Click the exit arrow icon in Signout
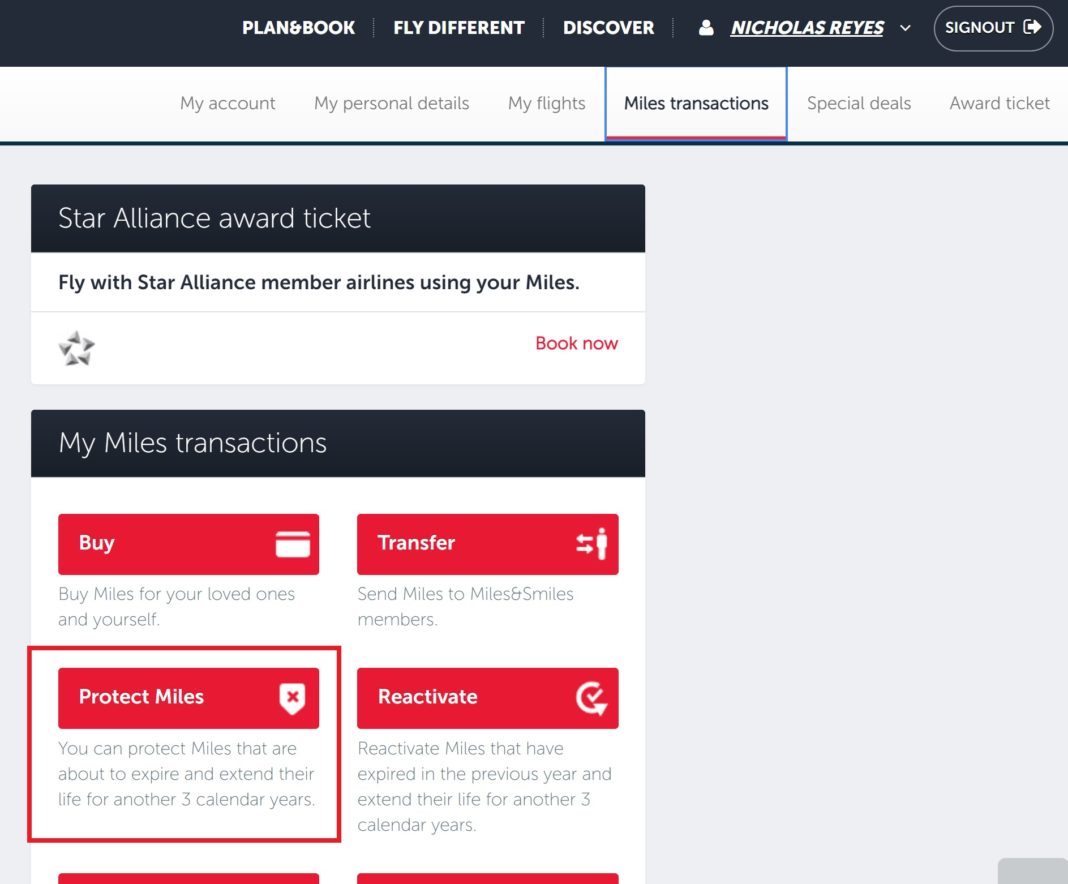Image resolution: width=1068 pixels, height=884 pixels. (1032, 28)
